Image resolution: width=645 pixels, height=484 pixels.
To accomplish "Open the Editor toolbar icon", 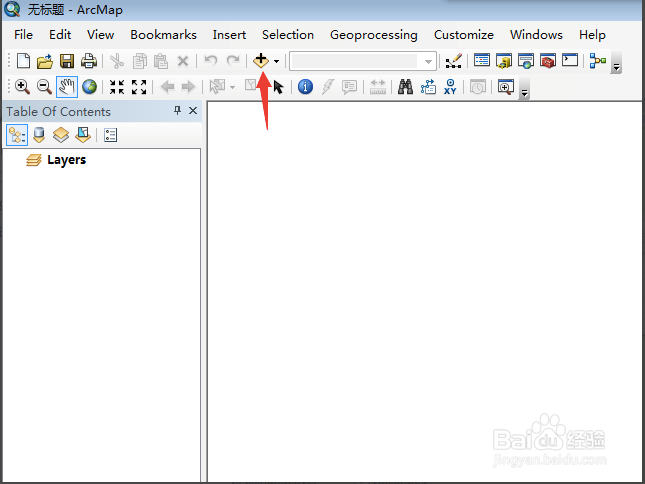I will coord(454,61).
